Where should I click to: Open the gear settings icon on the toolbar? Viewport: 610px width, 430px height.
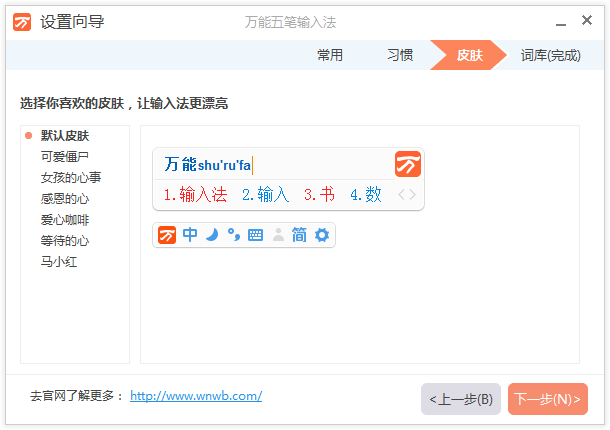[322, 235]
